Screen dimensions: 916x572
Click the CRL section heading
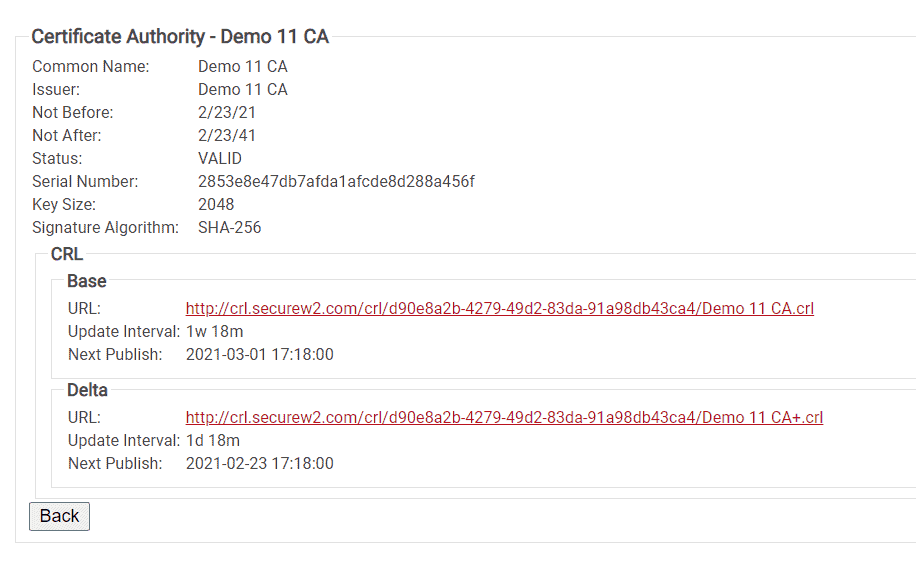pos(67,254)
